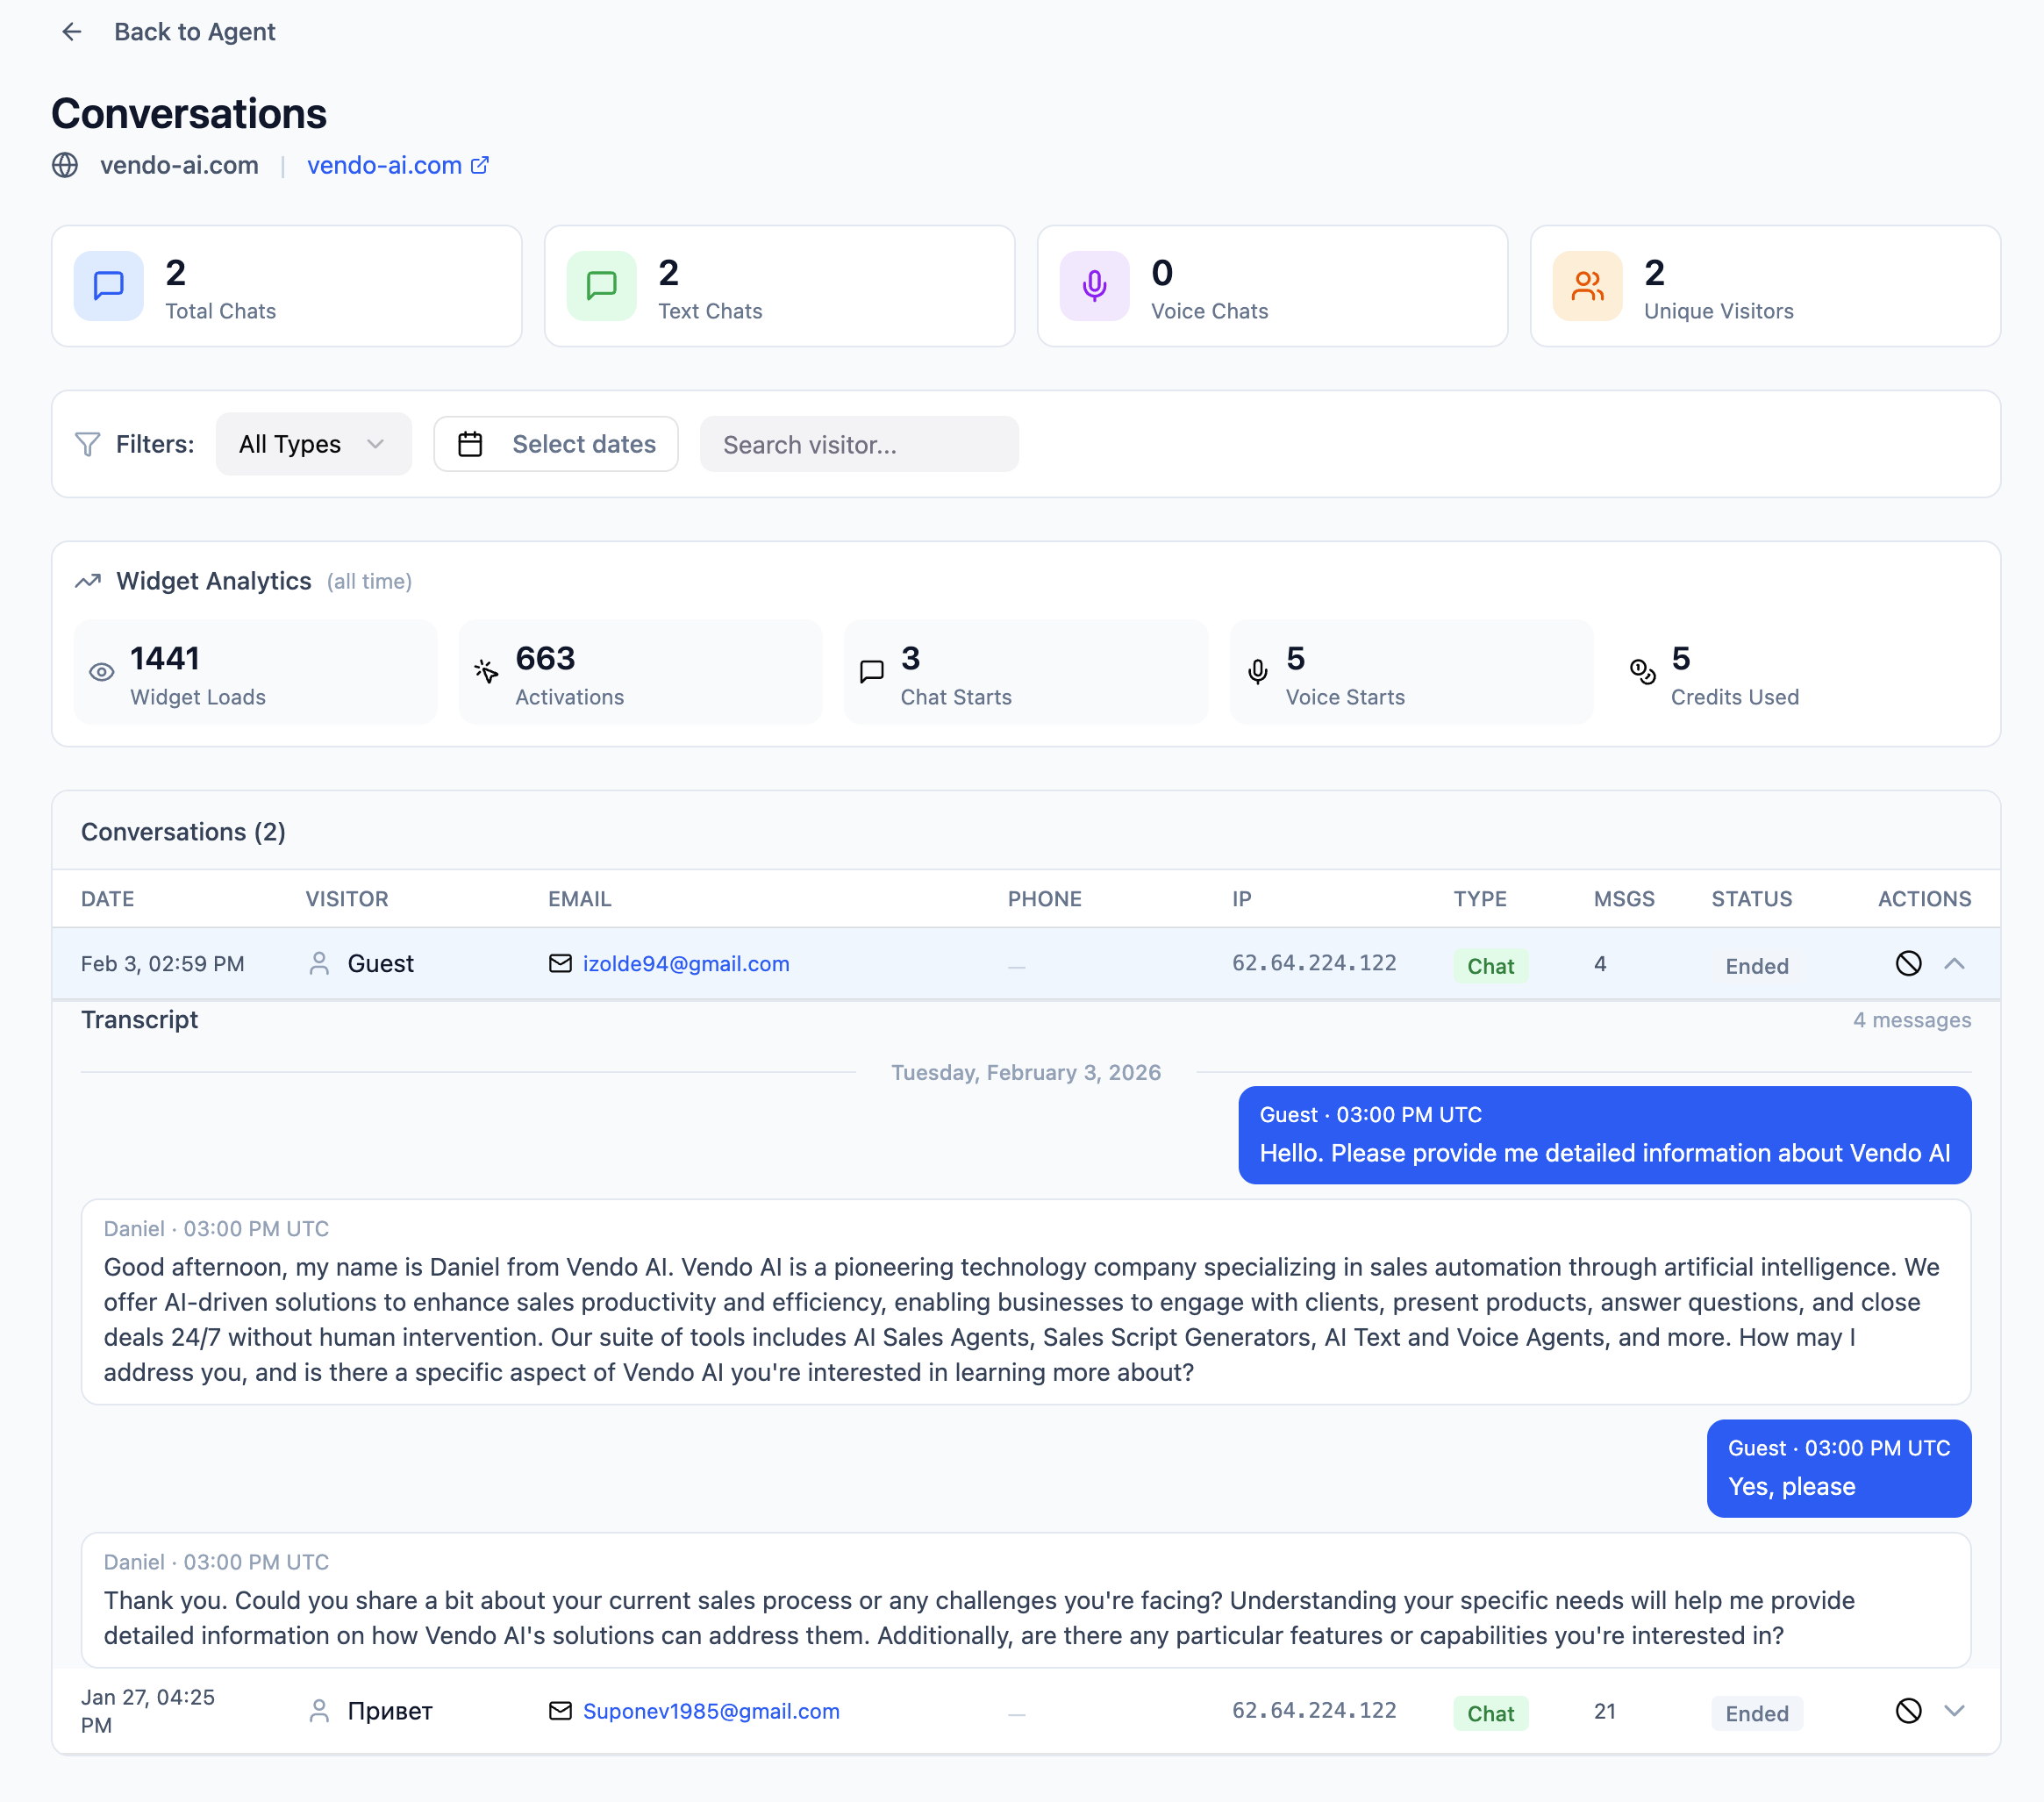The height and width of the screenshot is (1802, 2044).
Task: Click the Total Chats speech bubble icon
Action: click(108, 286)
